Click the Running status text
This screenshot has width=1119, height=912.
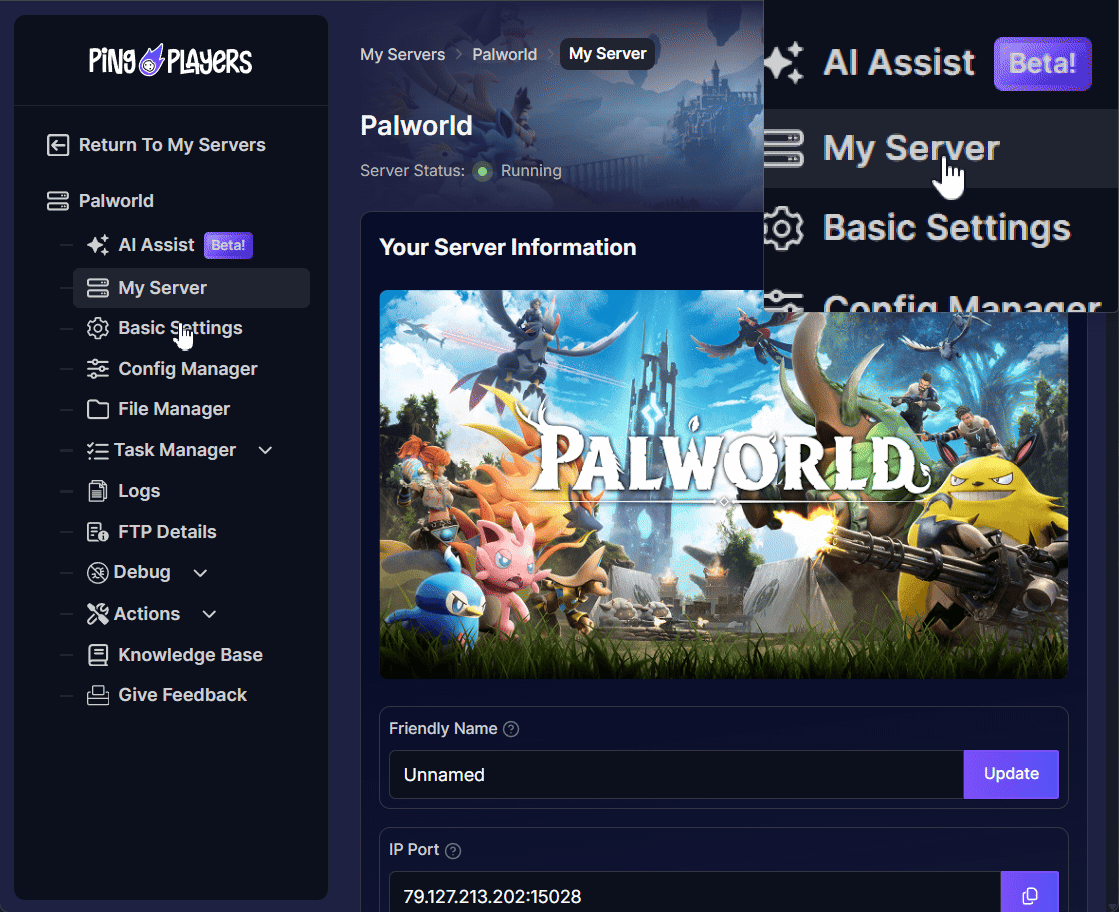tap(531, 171)
